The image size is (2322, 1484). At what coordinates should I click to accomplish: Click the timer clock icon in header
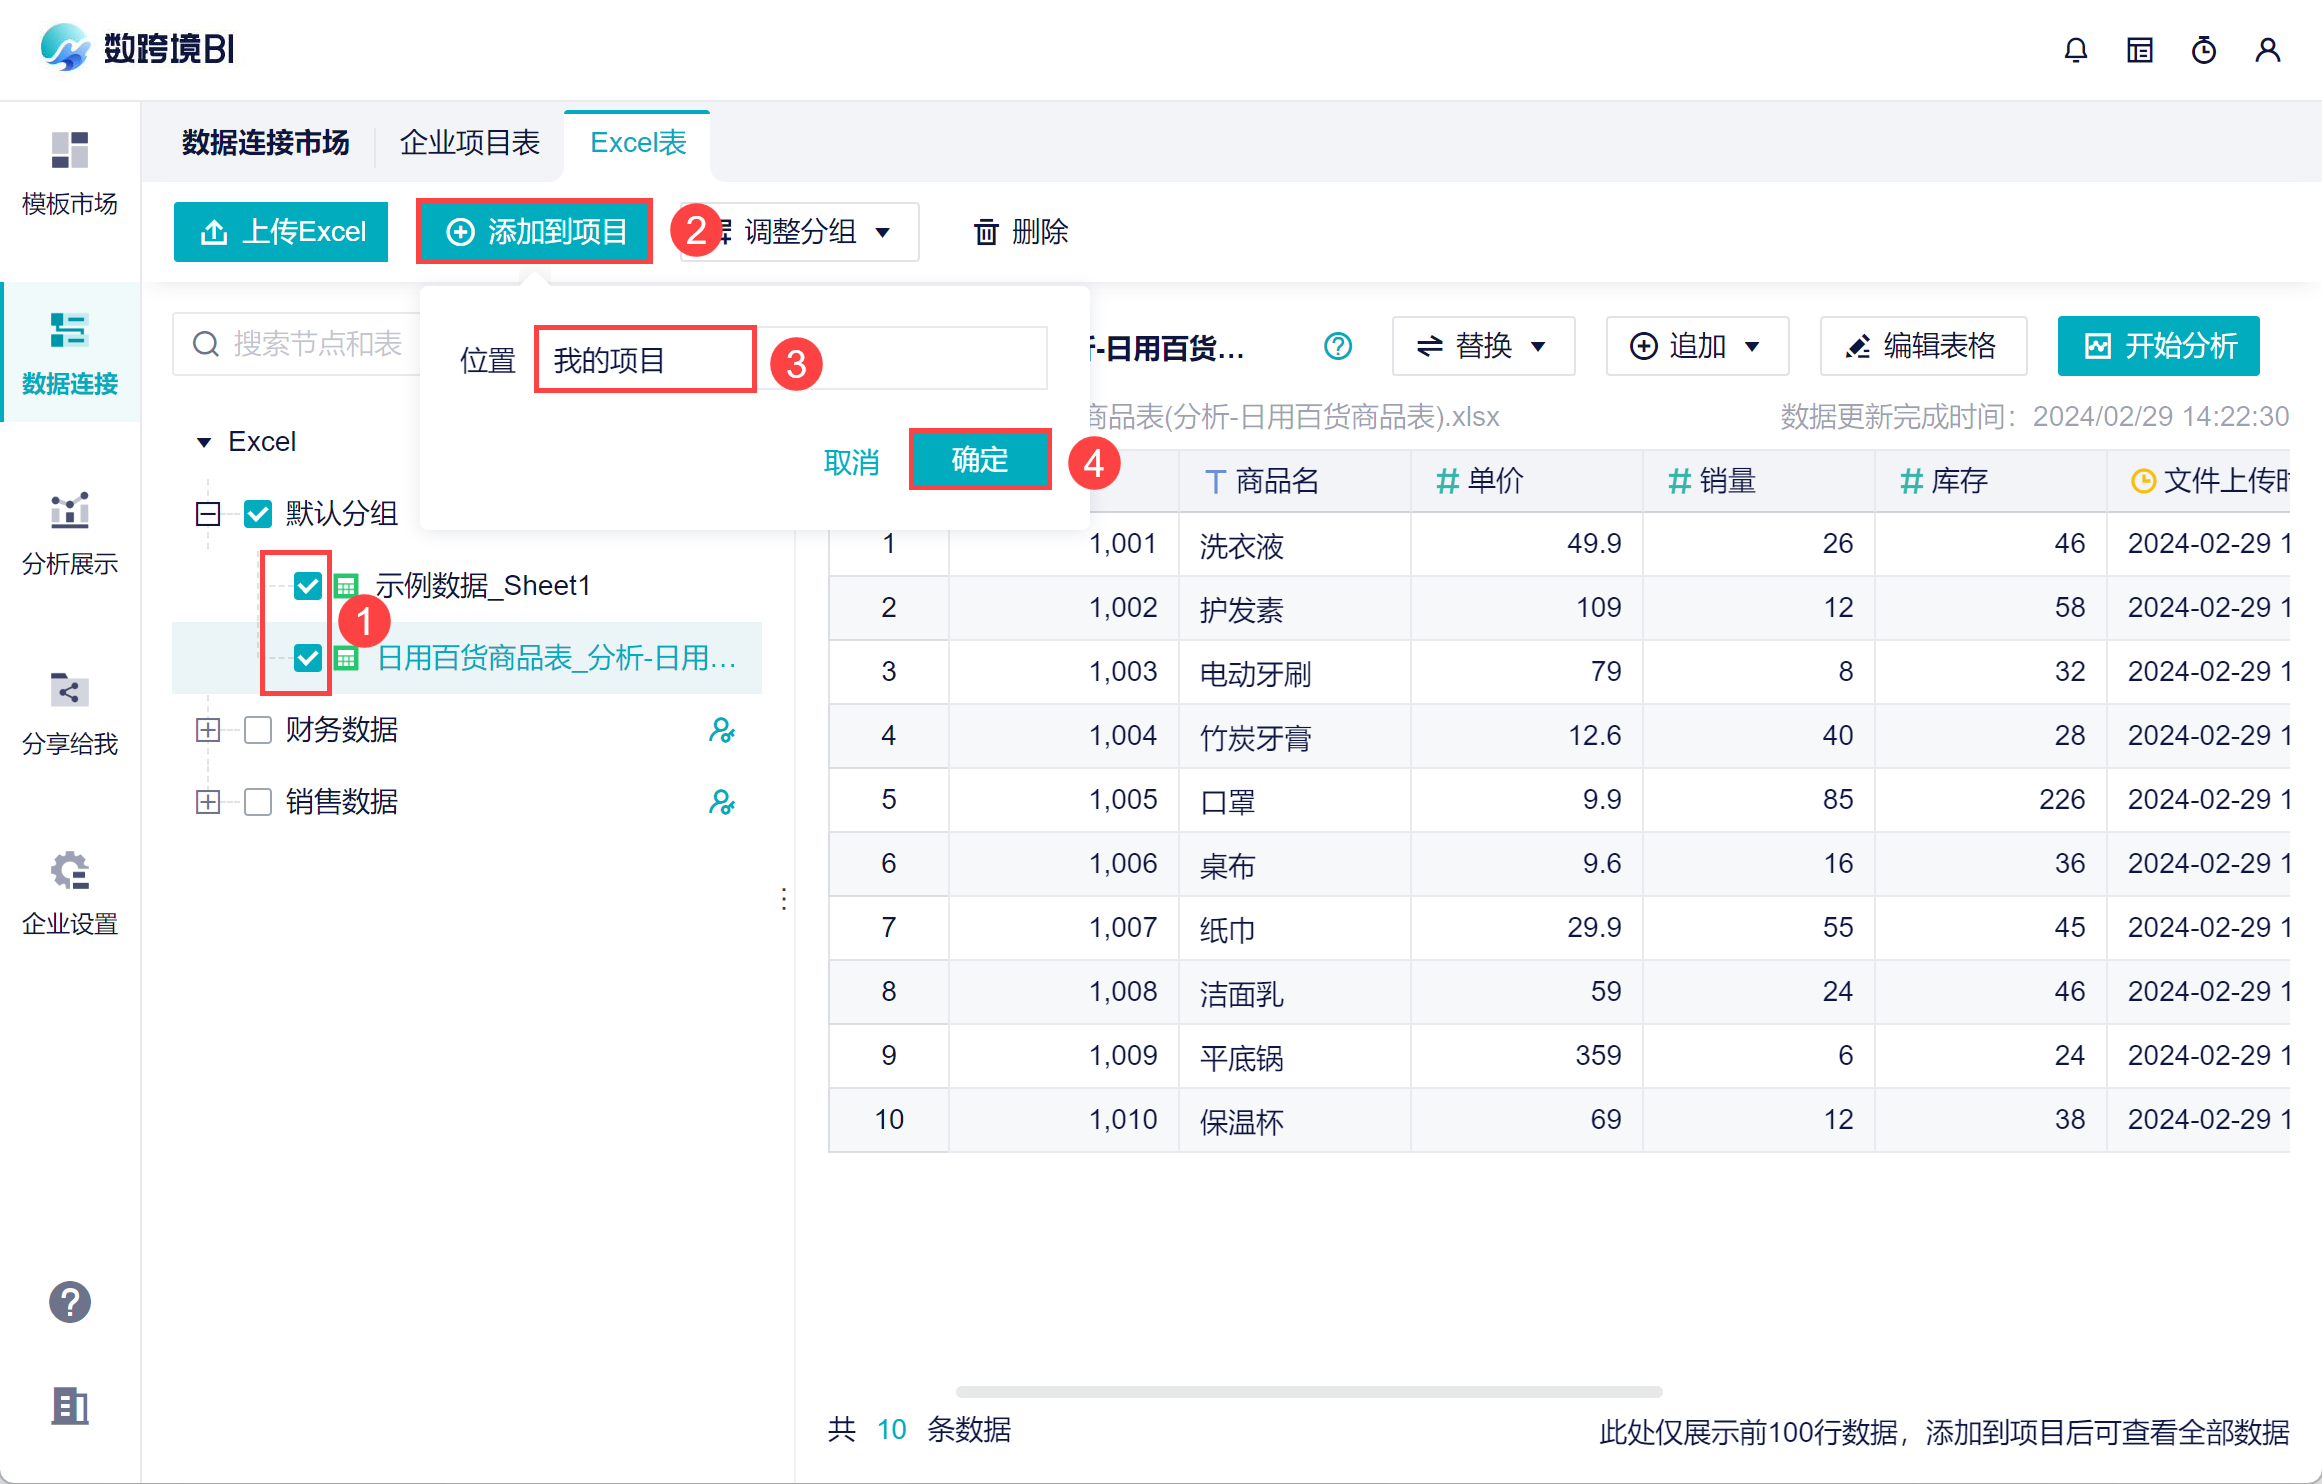(2203, 50)
